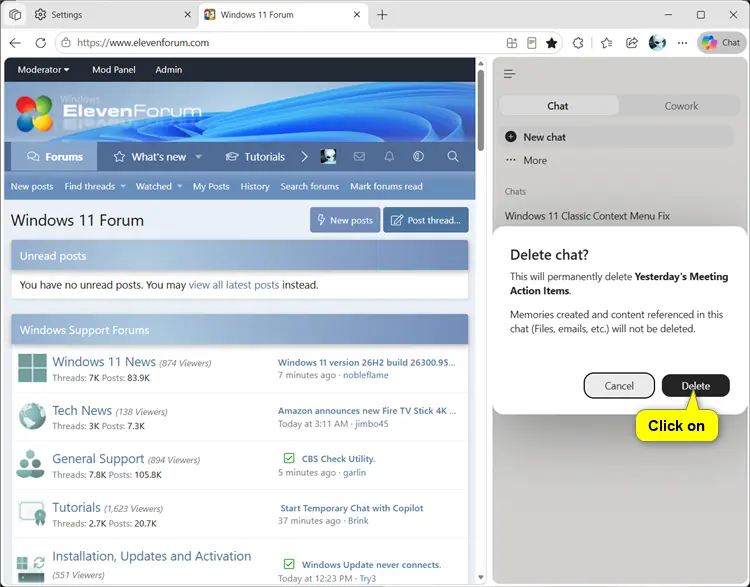Open CBS Check Utility thread
Screen dimensions: 750x587
coord(338,459)
